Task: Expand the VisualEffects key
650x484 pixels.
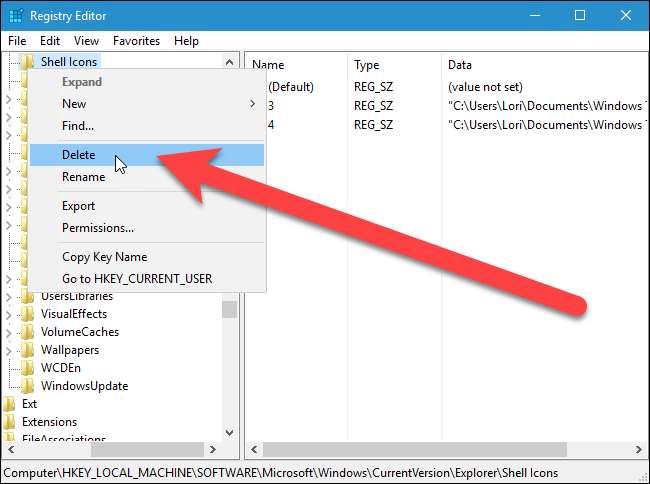Action: coord(9,315)
